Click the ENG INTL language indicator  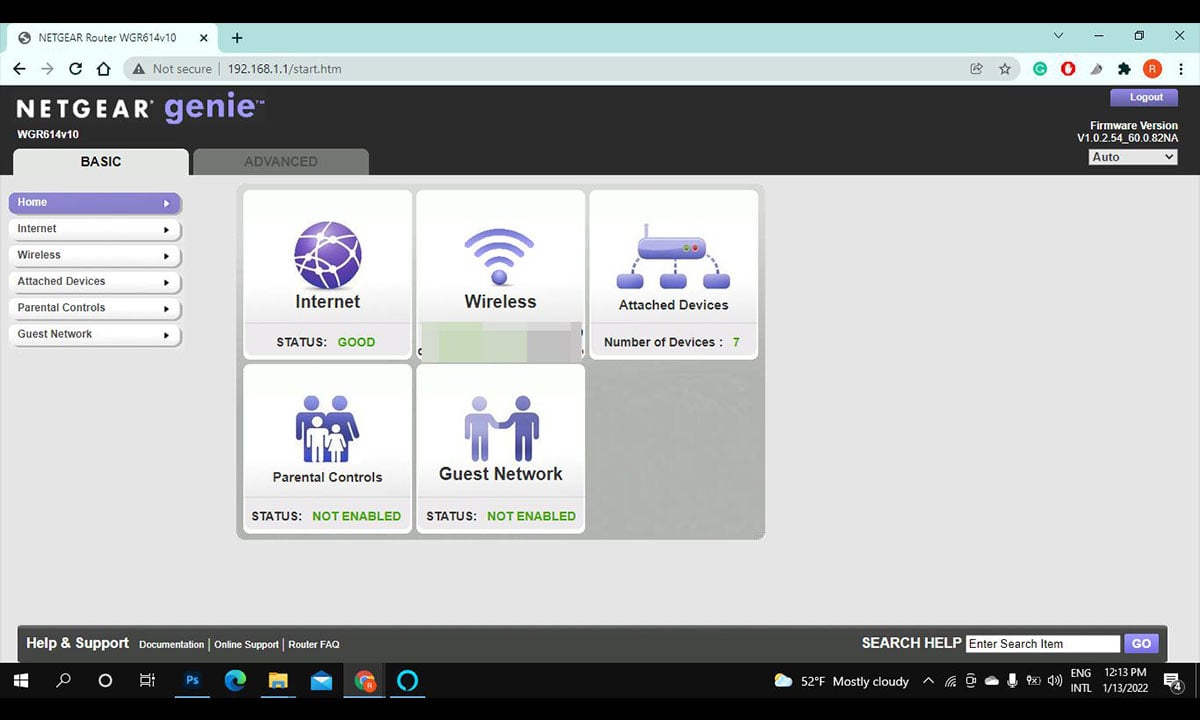point(1081,681)
